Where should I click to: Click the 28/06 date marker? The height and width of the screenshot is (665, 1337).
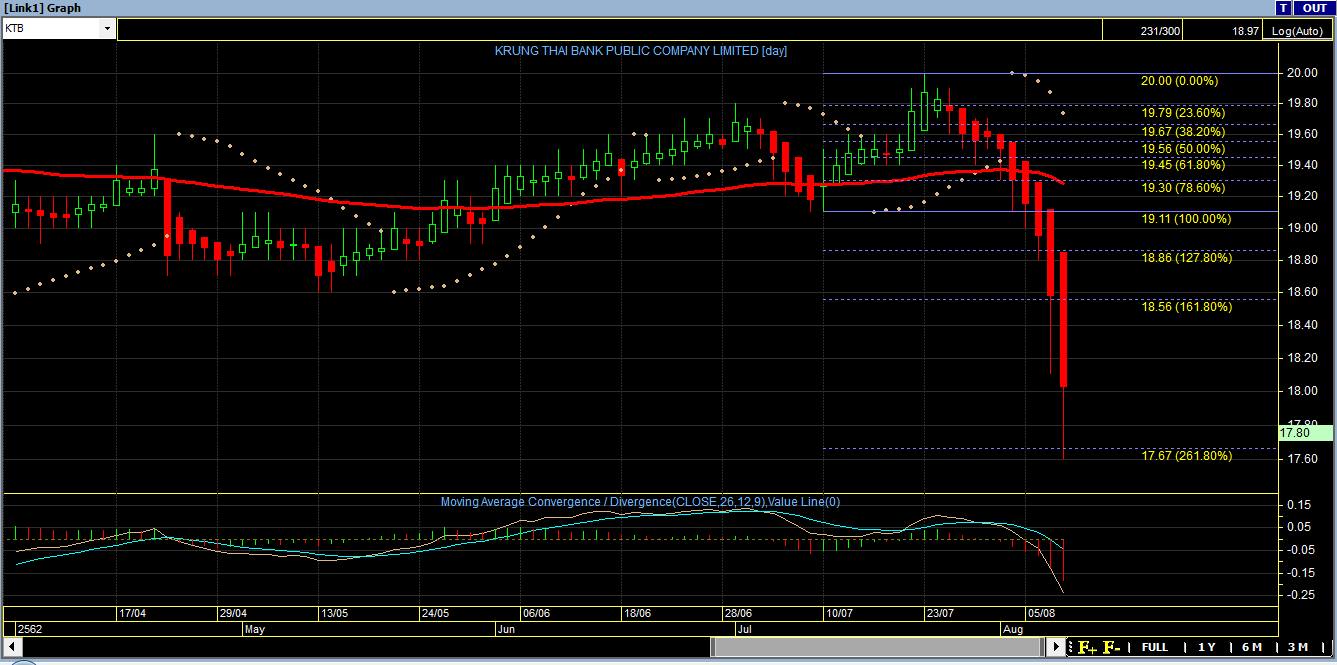pyautogui.click(x=738, y=613)
